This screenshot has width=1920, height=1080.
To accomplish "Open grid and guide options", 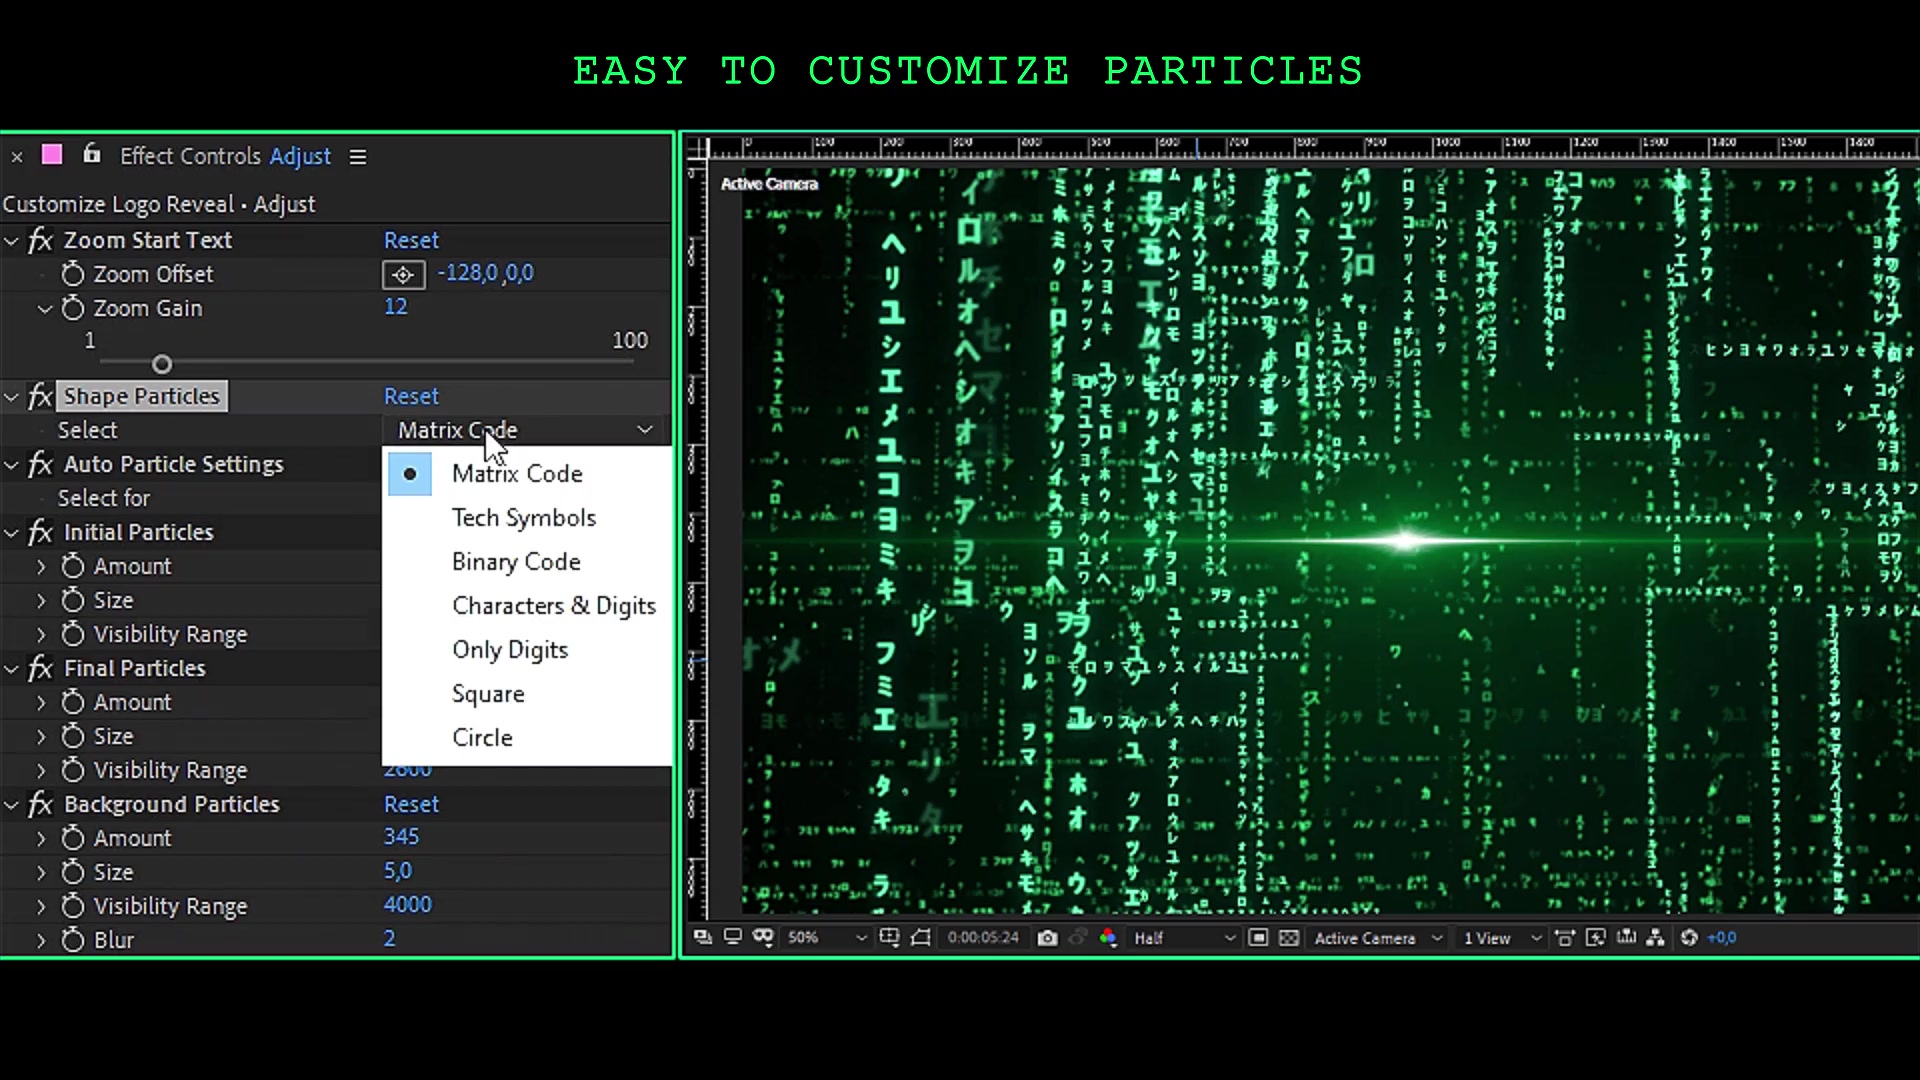I will coord(889,937).
